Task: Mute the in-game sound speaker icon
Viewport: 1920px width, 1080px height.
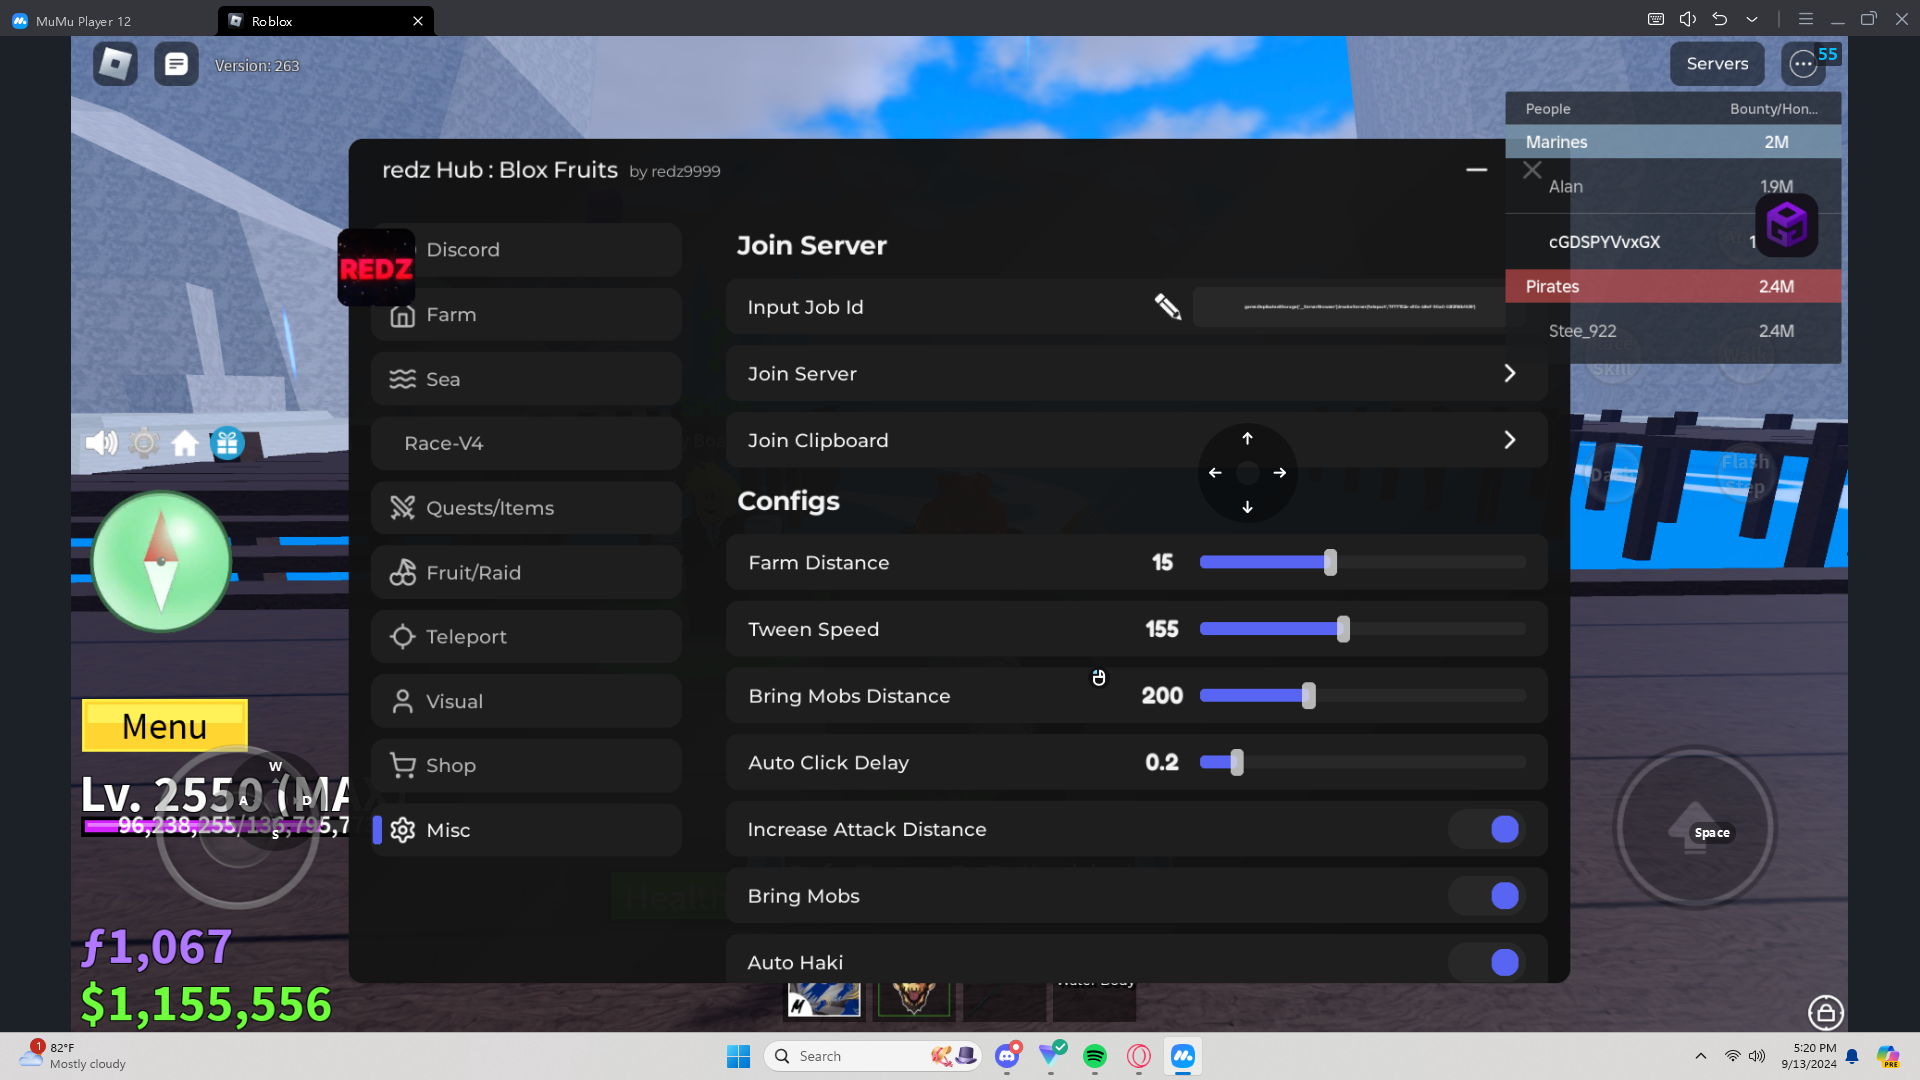Action: point(101,442)
